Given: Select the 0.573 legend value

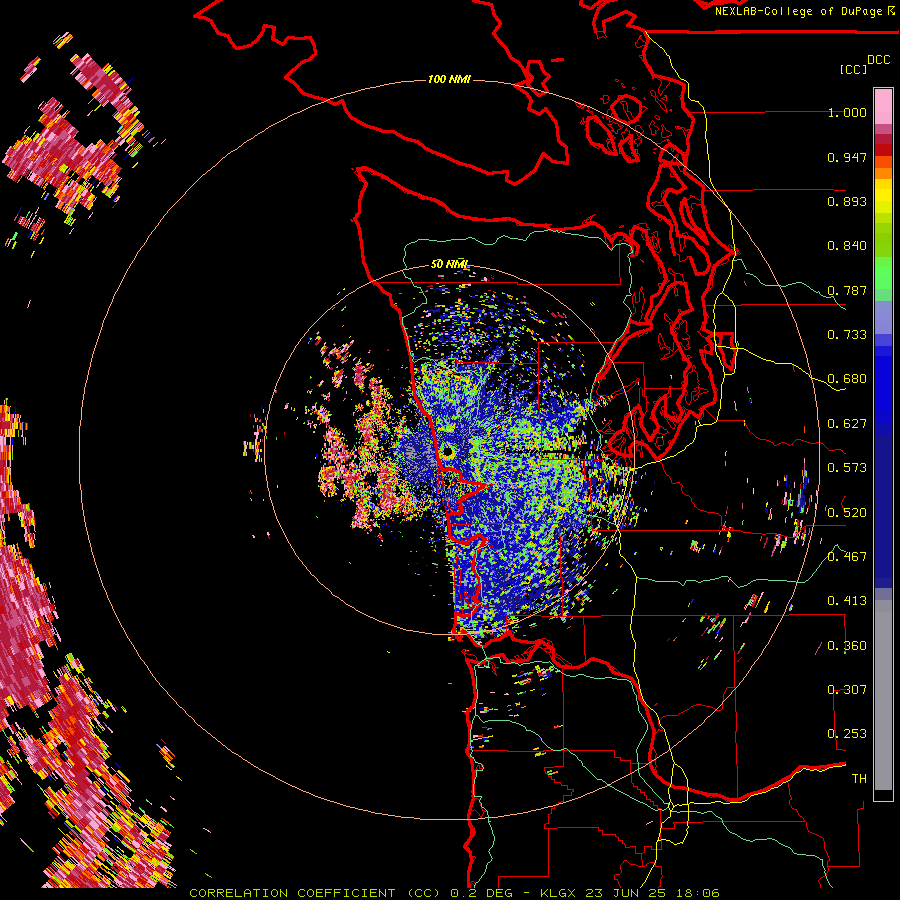Looking at the screenshot, I should click(x=847, y=468).
